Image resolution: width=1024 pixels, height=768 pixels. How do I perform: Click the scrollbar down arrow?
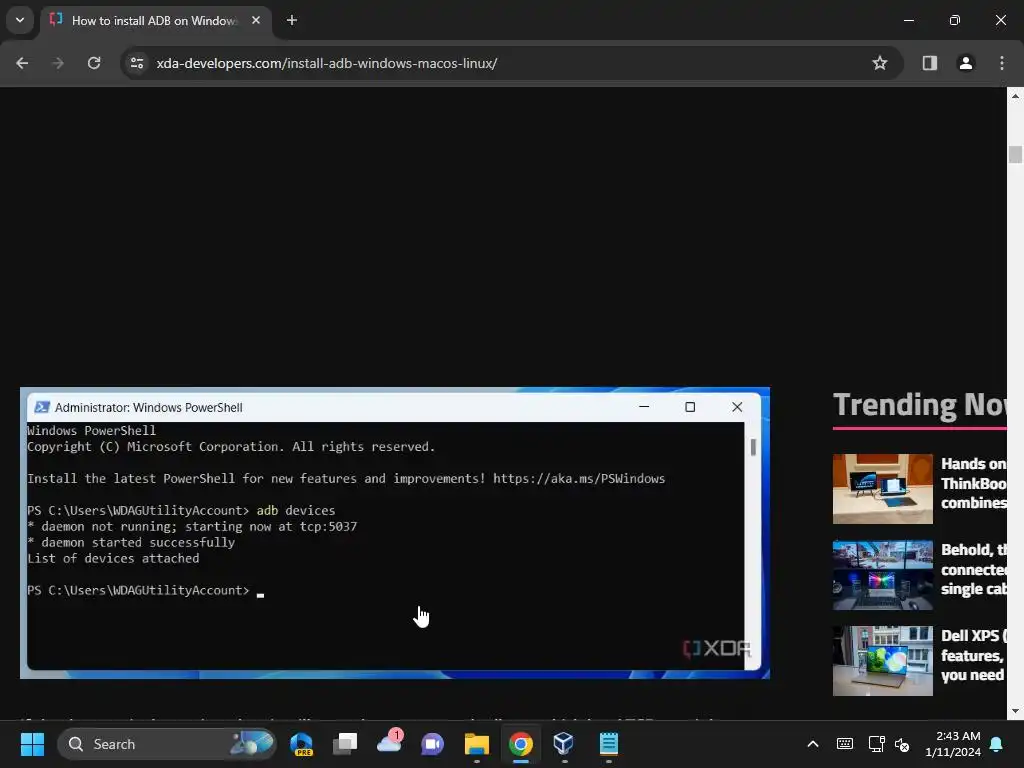(x=1015, y=711)
